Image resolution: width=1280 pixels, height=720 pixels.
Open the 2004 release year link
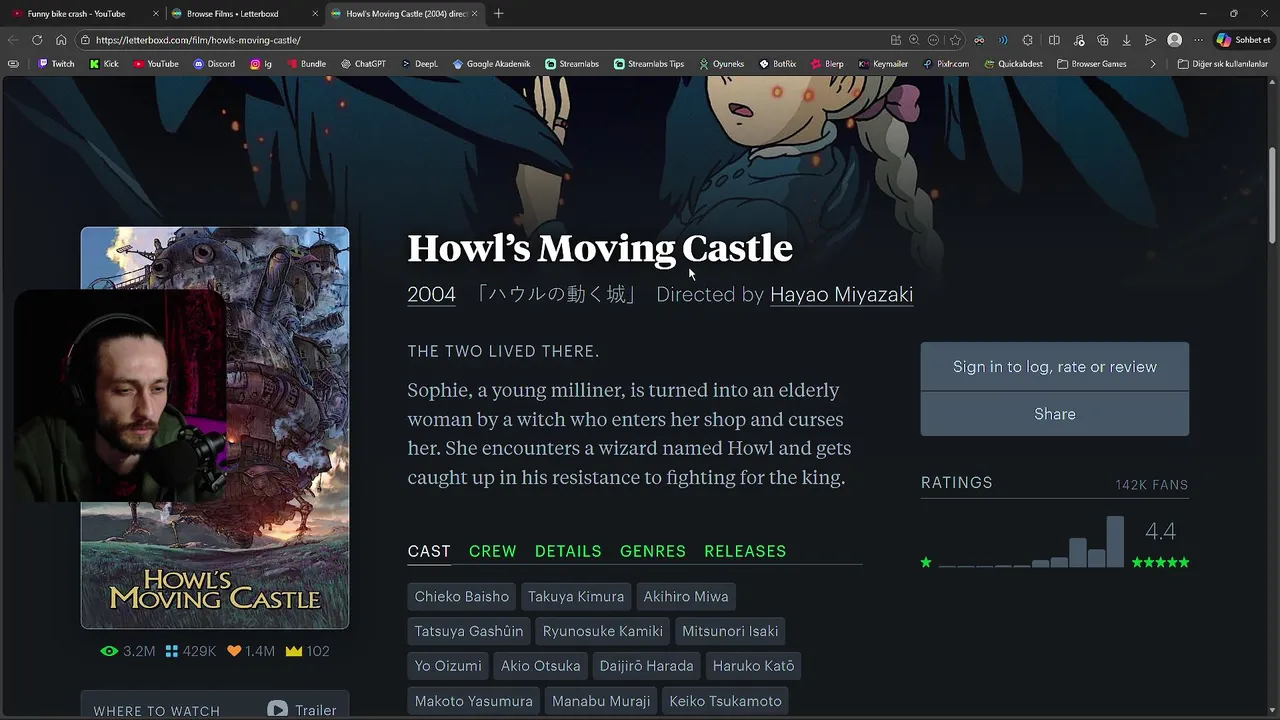[431, 295]
